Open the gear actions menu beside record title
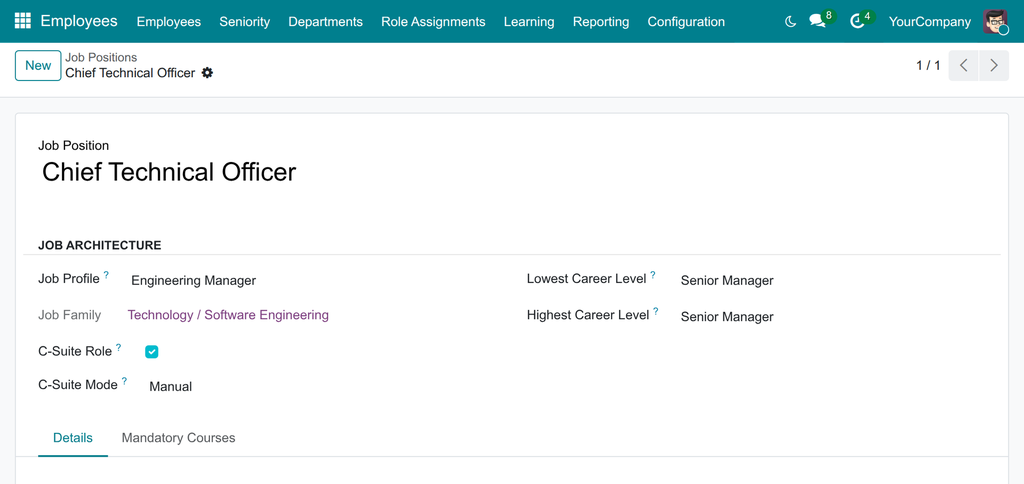Screen dimensions: 1024x484 [207, 73]
